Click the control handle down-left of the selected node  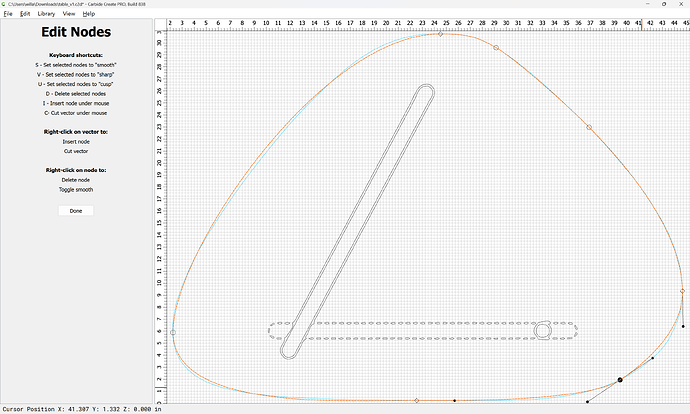click(587, 402)
